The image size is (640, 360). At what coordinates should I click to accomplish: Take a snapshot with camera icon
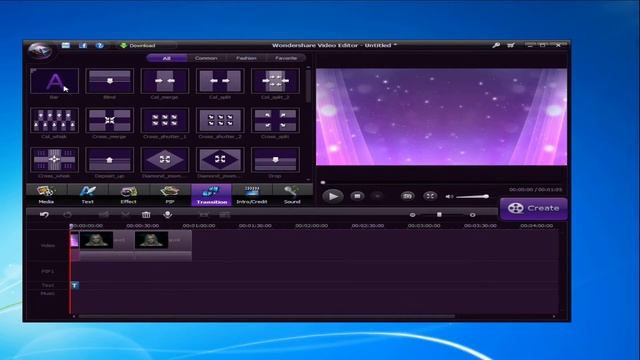pyautogui.click(x=407, y=196)
